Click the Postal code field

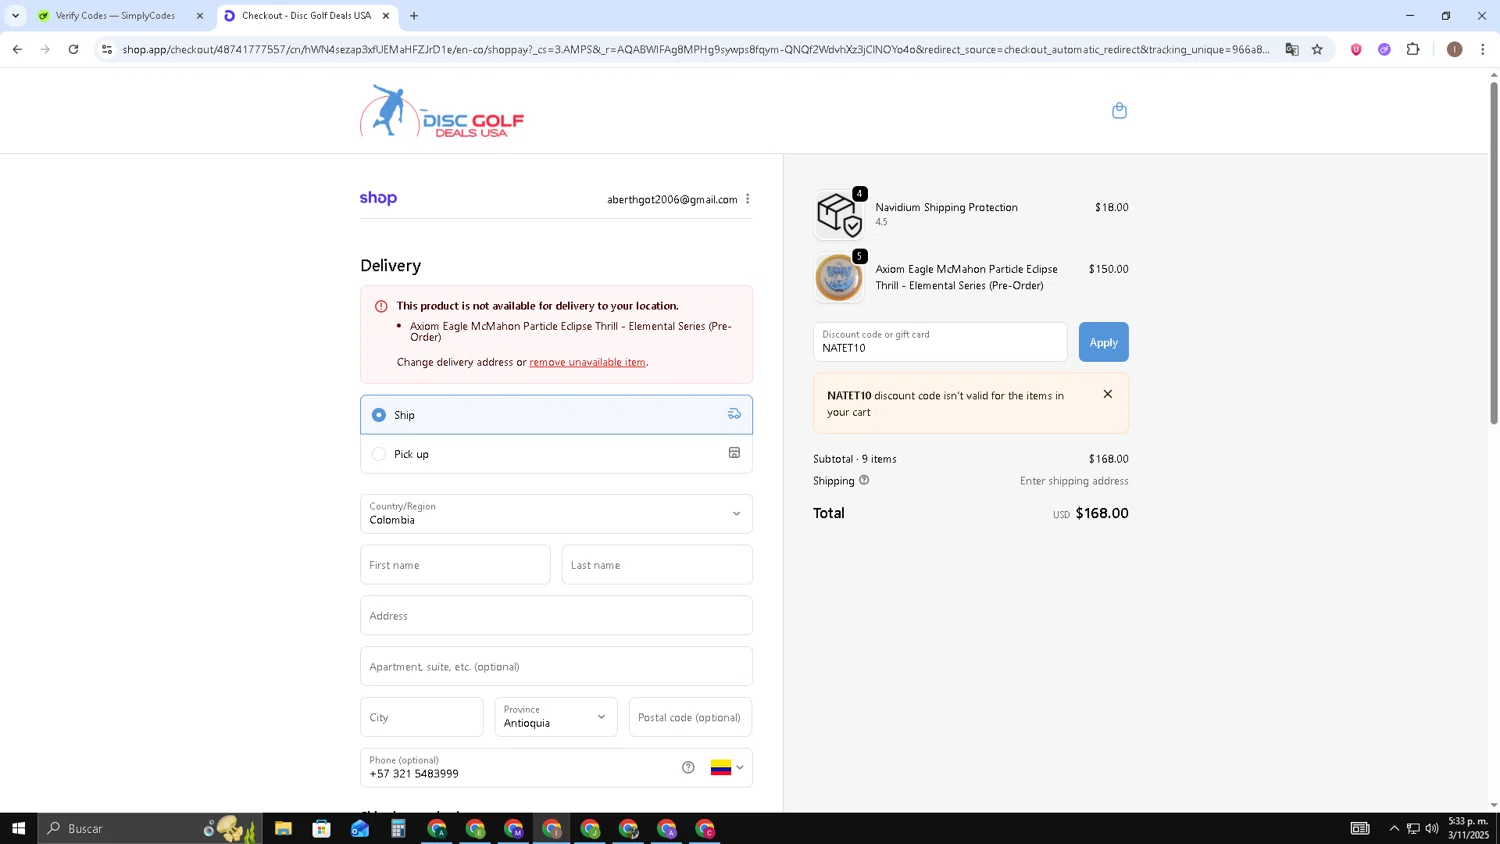[690, 717]
